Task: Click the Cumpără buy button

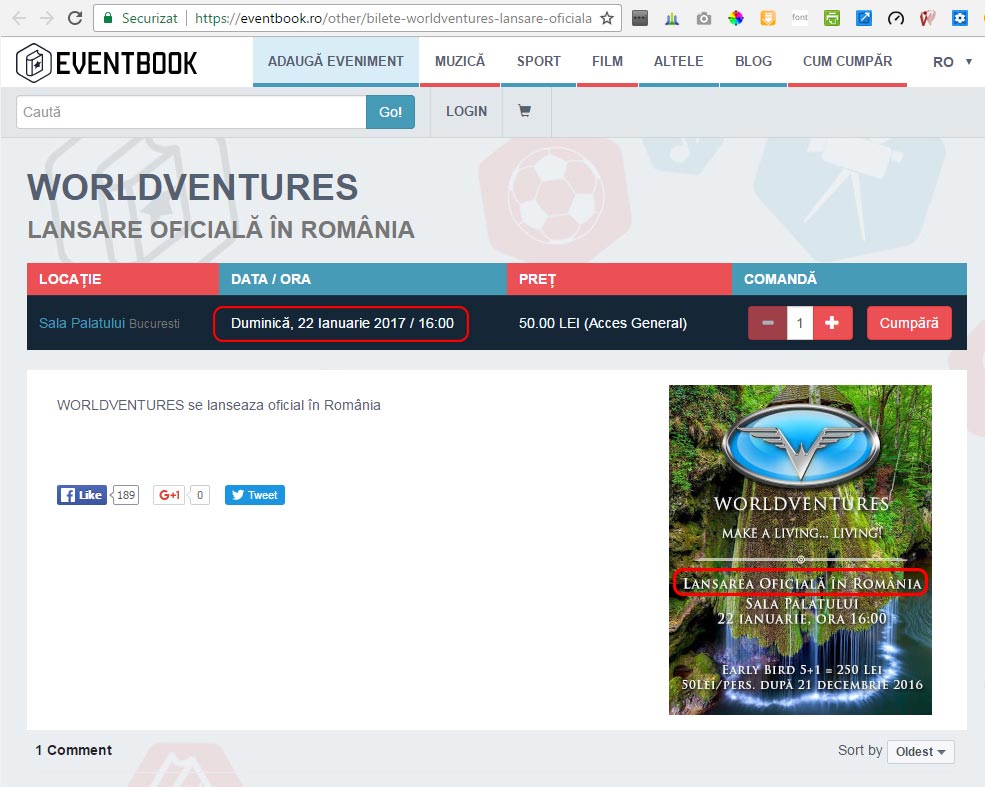Action: 909,323
